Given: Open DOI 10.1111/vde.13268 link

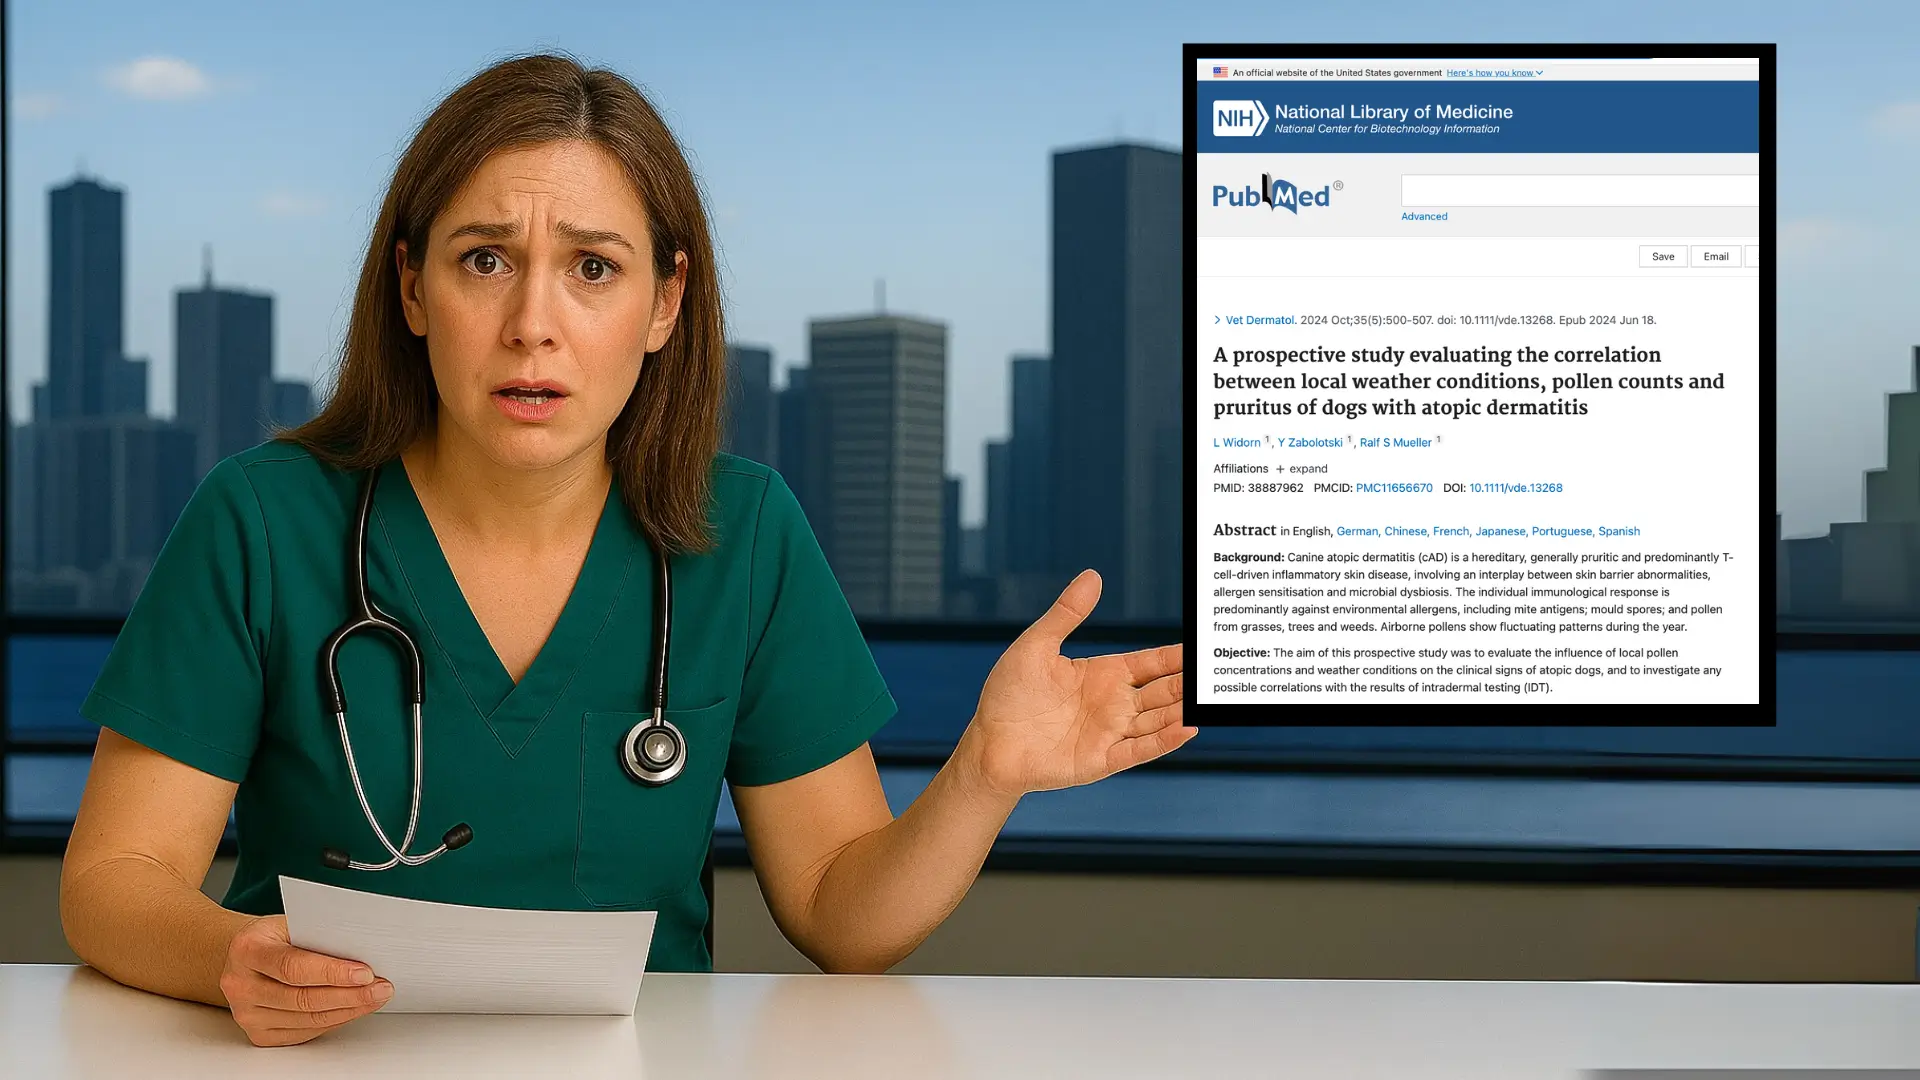Looking at the screenshot, I should (1515, 489).
